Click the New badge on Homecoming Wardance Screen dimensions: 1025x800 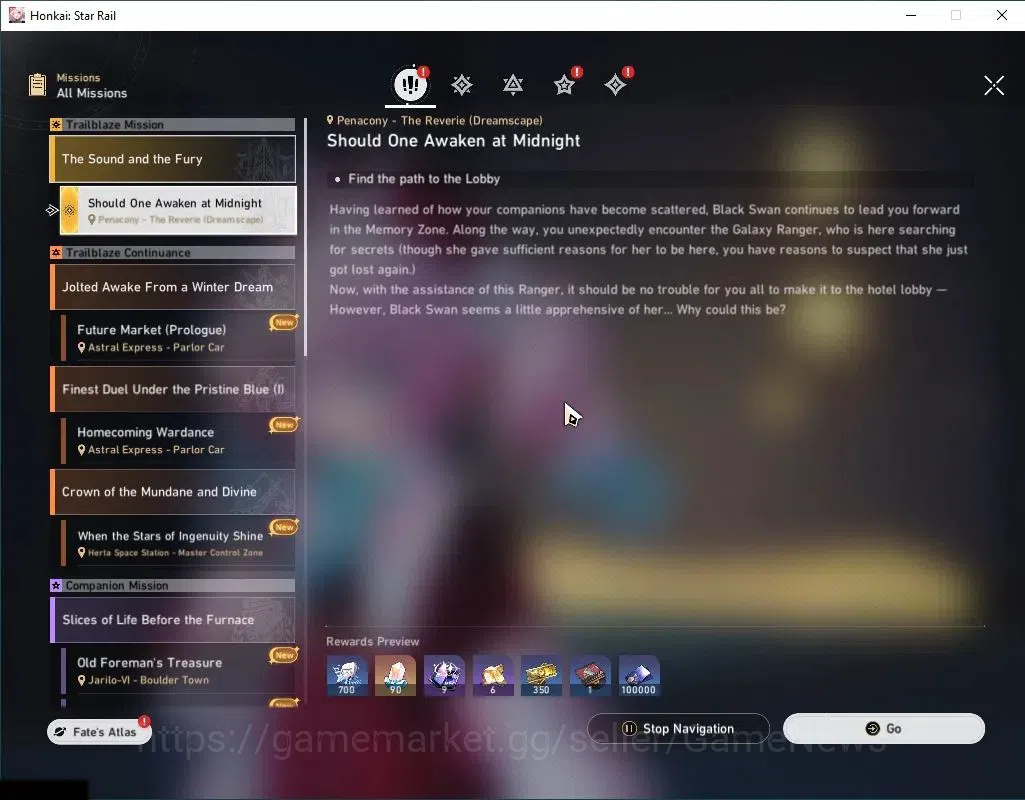[284, 424]
